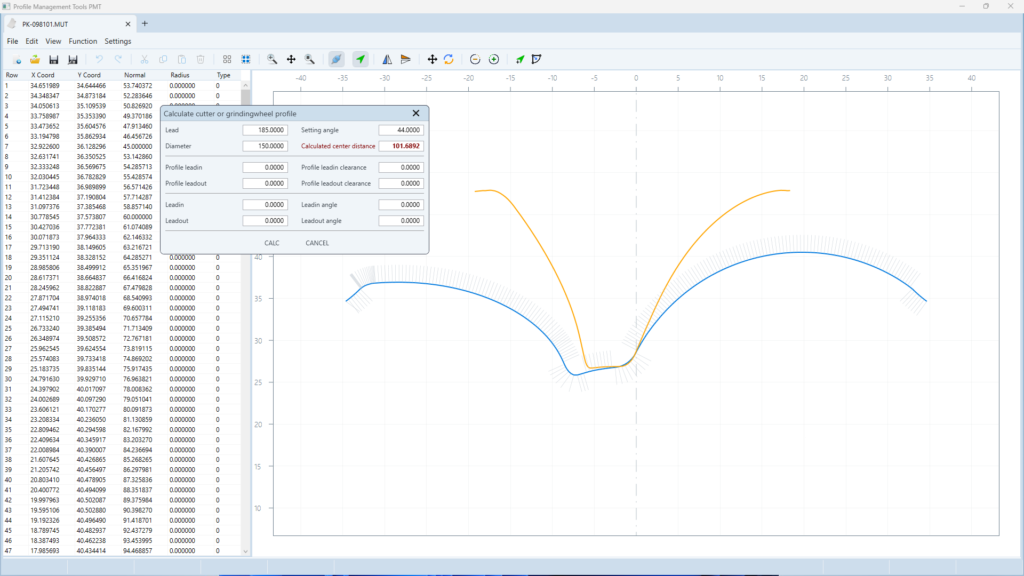The height and width of the screenshot is (576, 1024).
Task: Rotate profile with the circular arrows icon
Action: (449, 59)
